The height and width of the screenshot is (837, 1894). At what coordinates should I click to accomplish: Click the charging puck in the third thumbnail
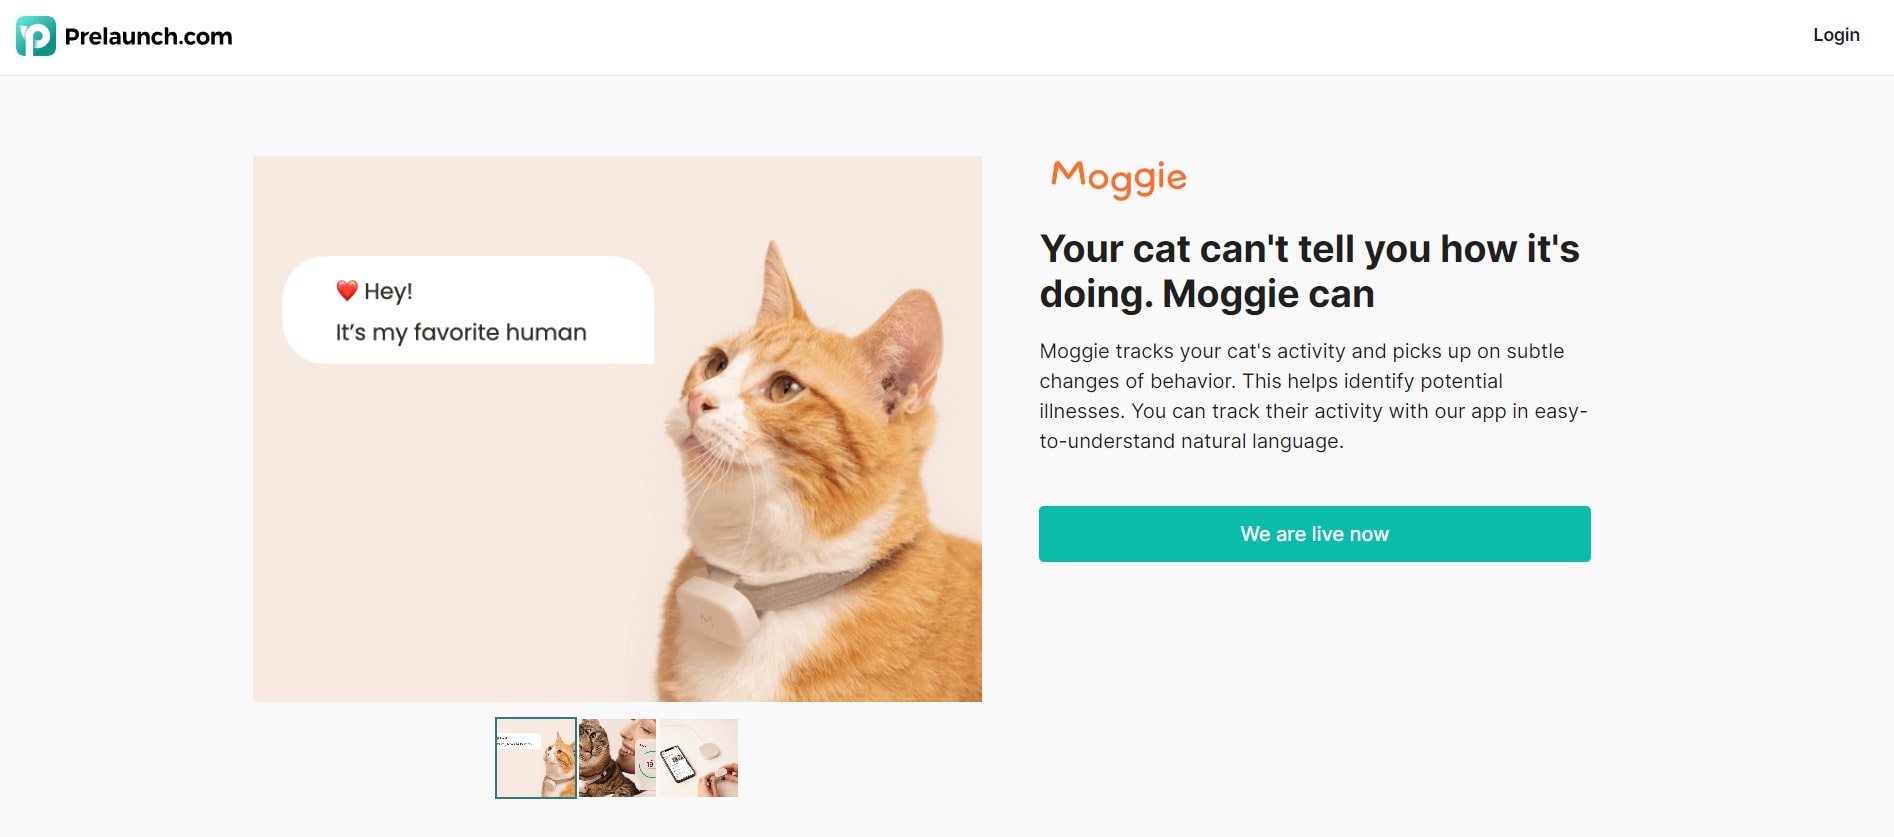pyautogui.click(x=710, y=752)
